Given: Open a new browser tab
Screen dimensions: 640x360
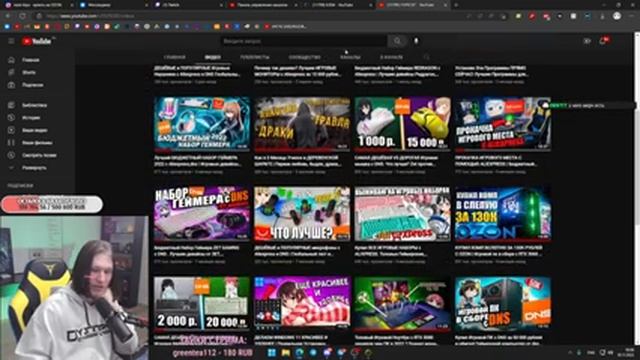Looking at the screenshot, I should (x=456, y=5).
